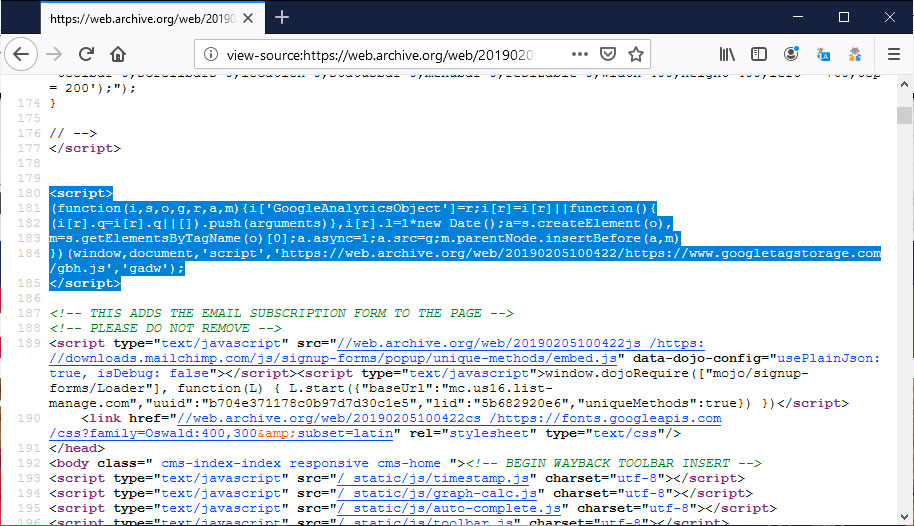
Task: Minimize the Firefox window
Action: [798, 17]
